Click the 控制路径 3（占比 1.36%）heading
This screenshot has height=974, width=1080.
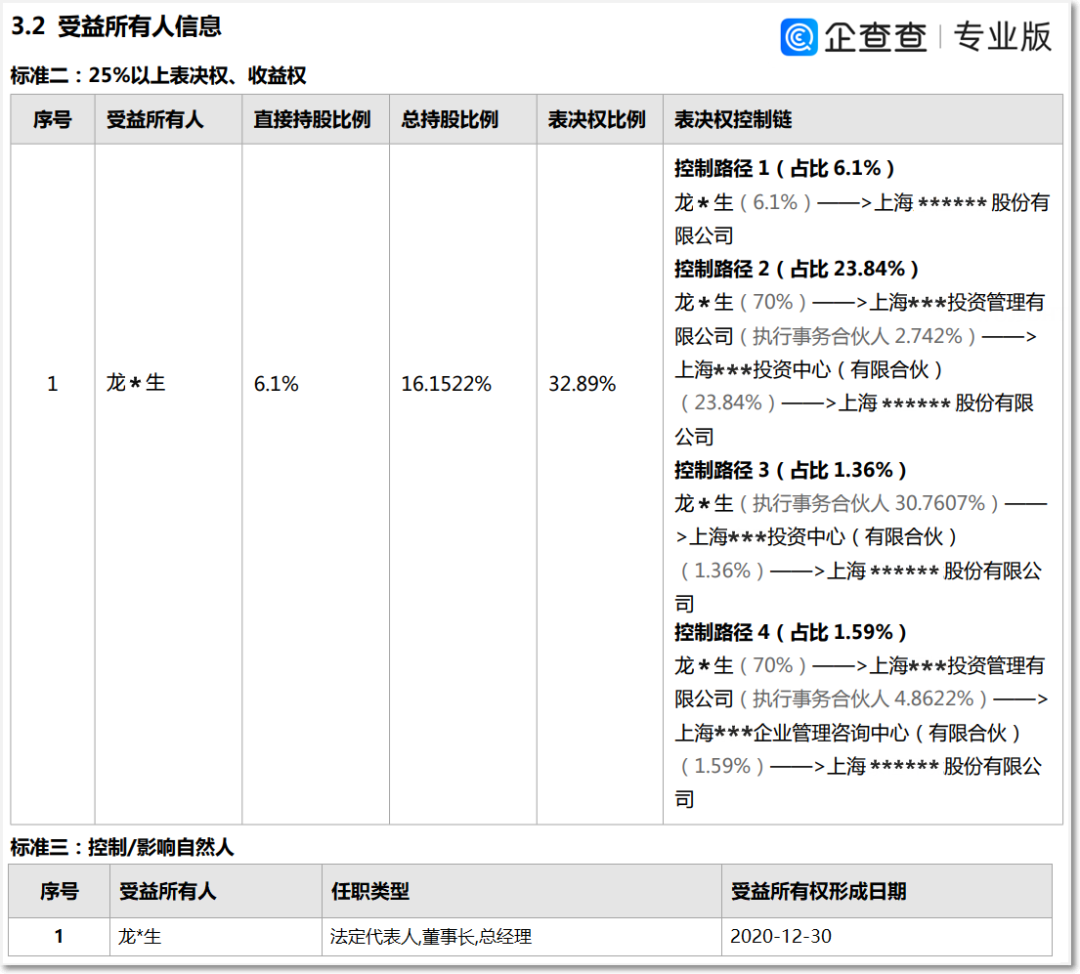click(x=790, y=470)
